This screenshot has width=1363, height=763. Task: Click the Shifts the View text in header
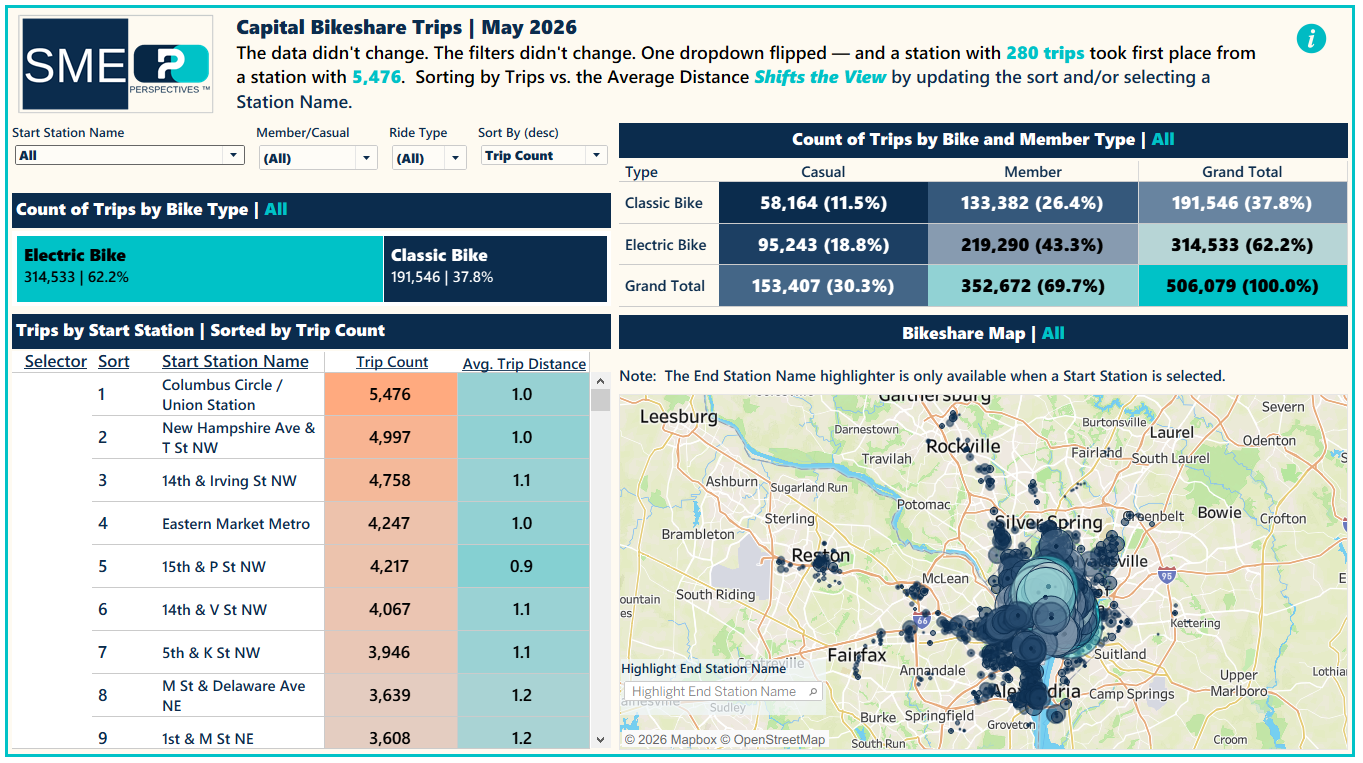point(820,77)
